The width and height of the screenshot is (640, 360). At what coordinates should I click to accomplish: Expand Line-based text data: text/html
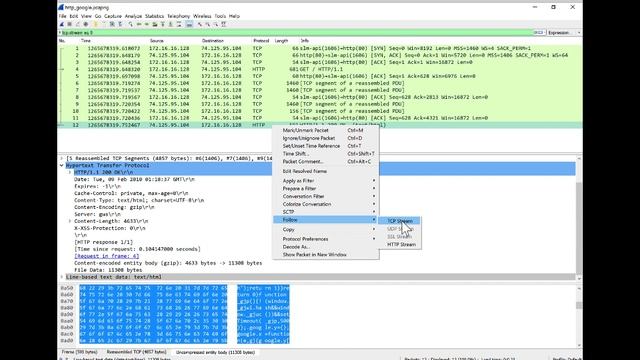point(62,277)
